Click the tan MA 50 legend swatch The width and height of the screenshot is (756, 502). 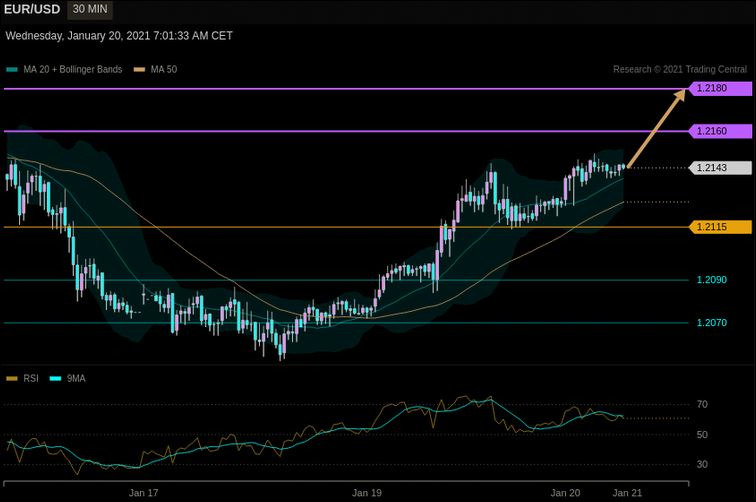coord(139,69)
